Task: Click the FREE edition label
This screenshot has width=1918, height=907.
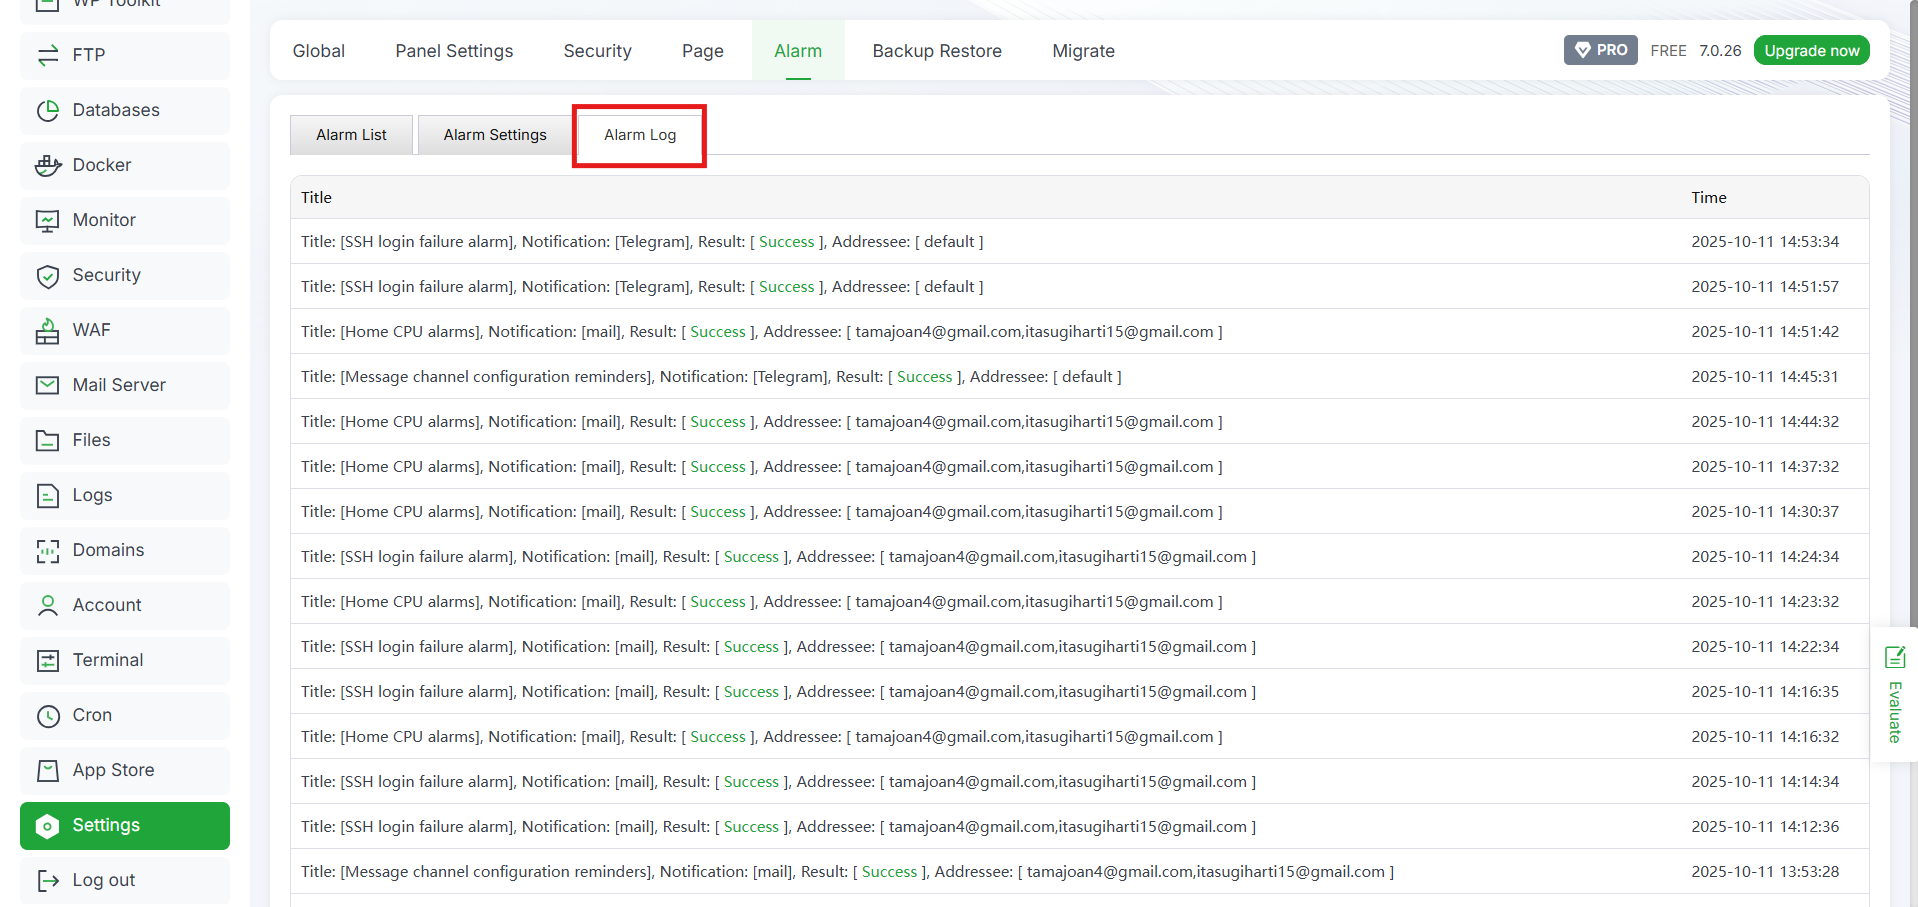Action: tap(1668, 51)
